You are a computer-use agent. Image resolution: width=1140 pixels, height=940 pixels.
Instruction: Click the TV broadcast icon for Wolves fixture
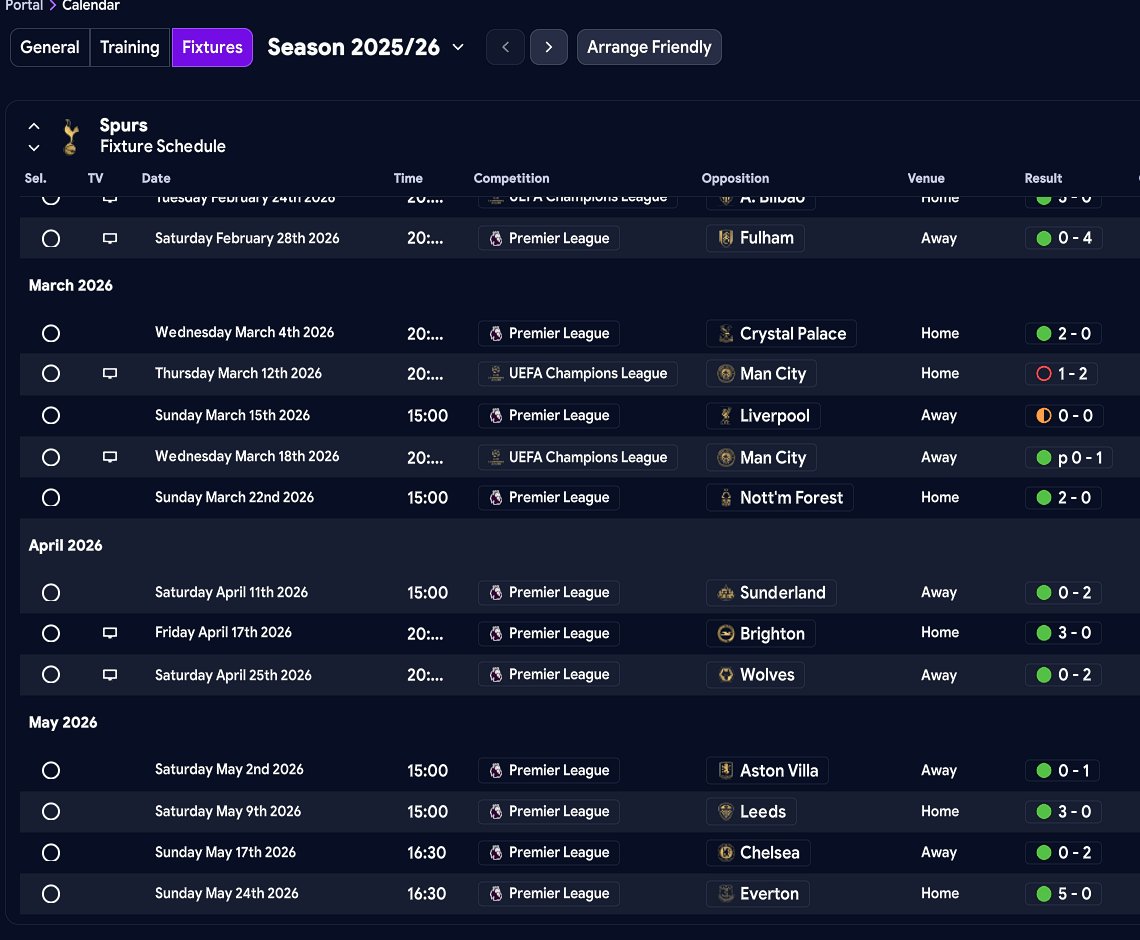pyautogui.click(x=110, y=675)
